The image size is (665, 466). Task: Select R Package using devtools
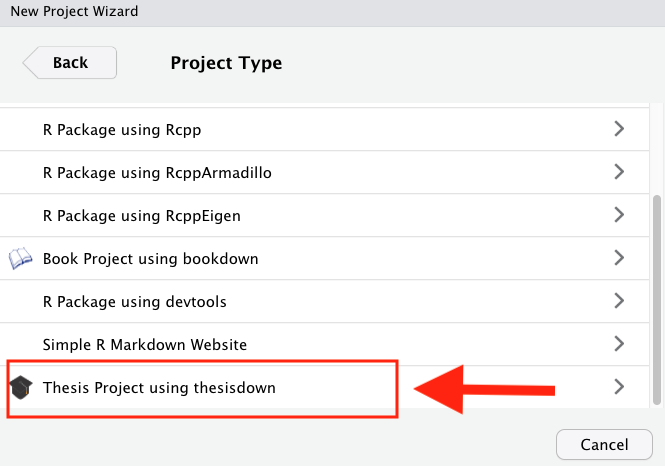click(x=324, y=301)
